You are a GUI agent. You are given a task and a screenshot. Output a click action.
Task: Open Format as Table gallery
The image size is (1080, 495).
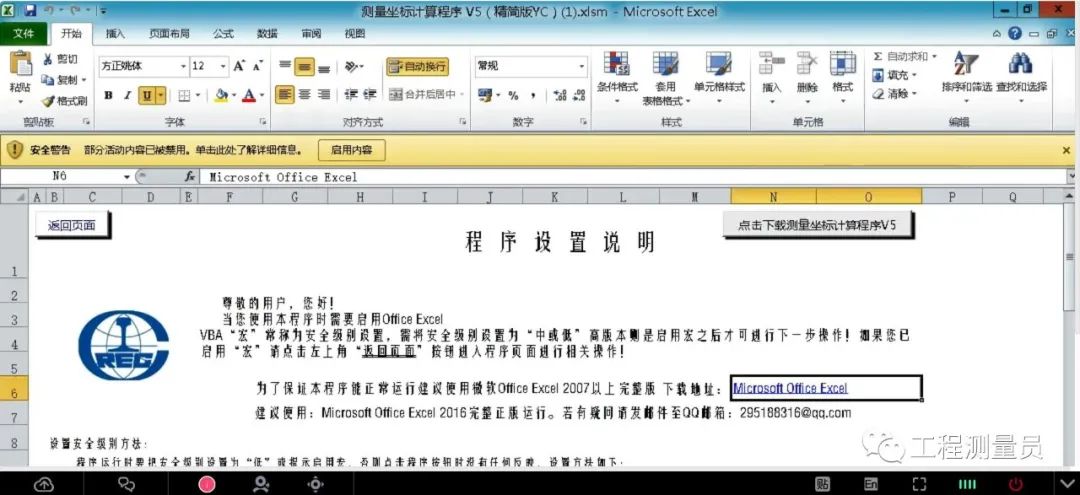[666, 78]
